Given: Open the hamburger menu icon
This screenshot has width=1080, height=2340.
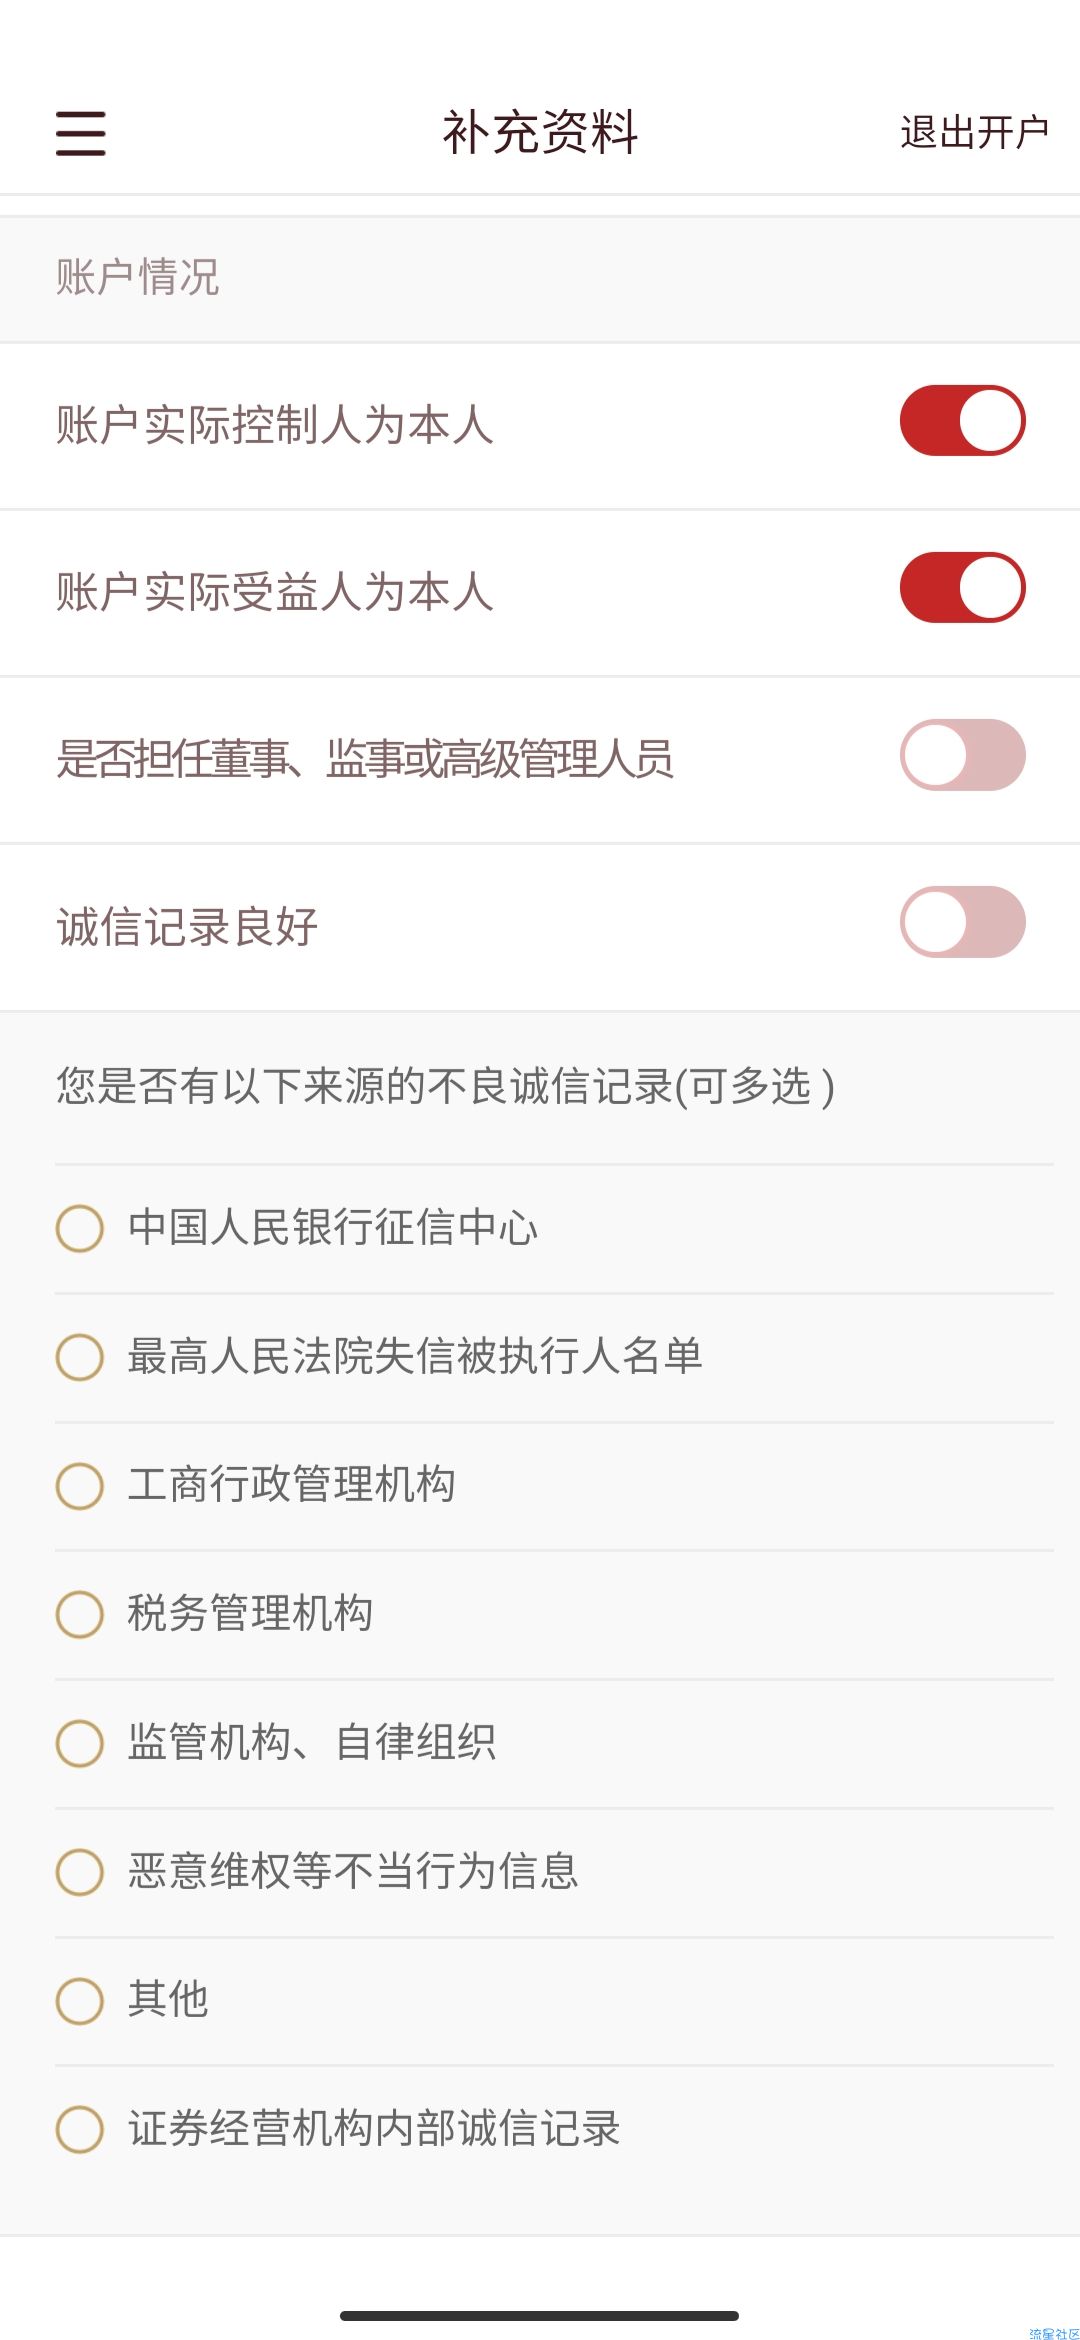Looking at the screenshot, I should click(x=80, y=133).
